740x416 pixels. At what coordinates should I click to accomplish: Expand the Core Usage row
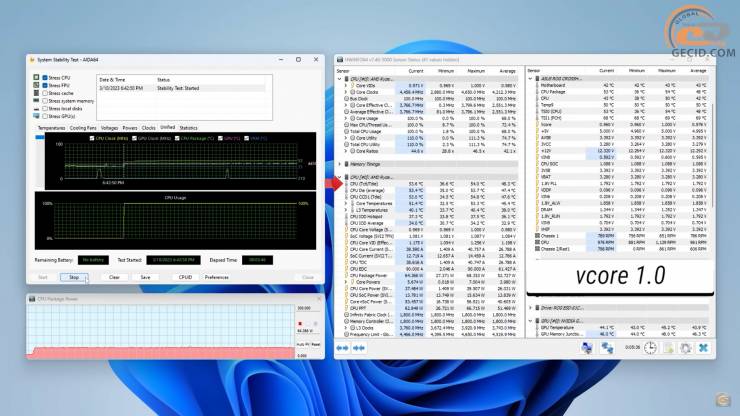point(346,118)
